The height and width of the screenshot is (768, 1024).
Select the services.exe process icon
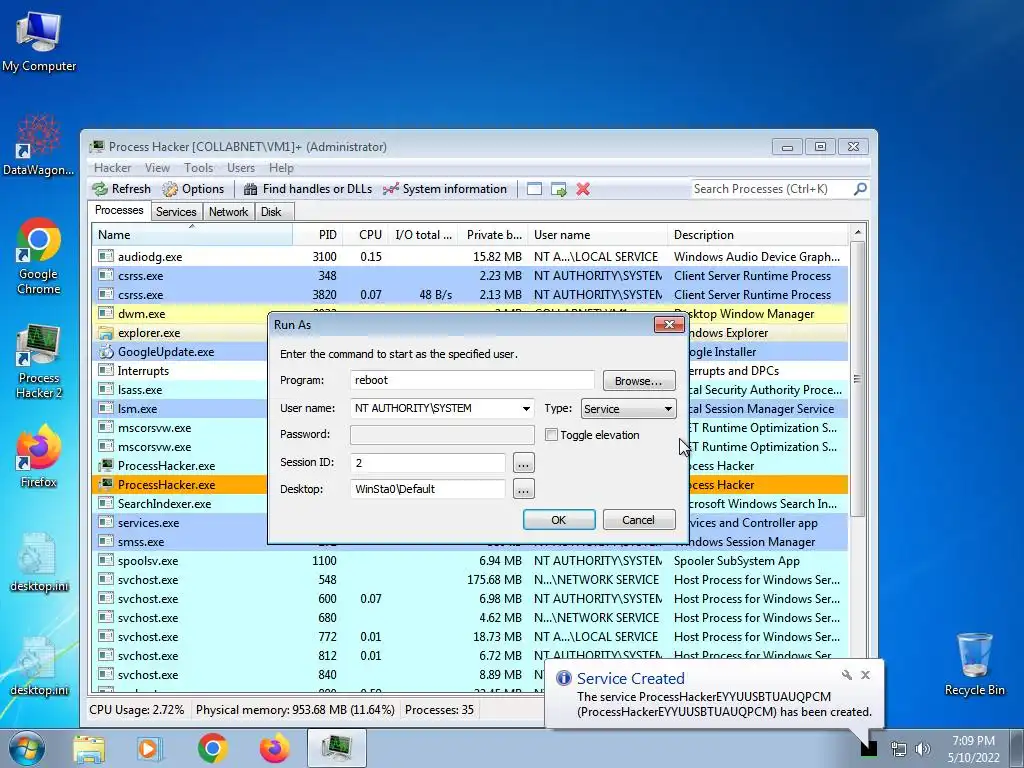(x=106, y=522)
